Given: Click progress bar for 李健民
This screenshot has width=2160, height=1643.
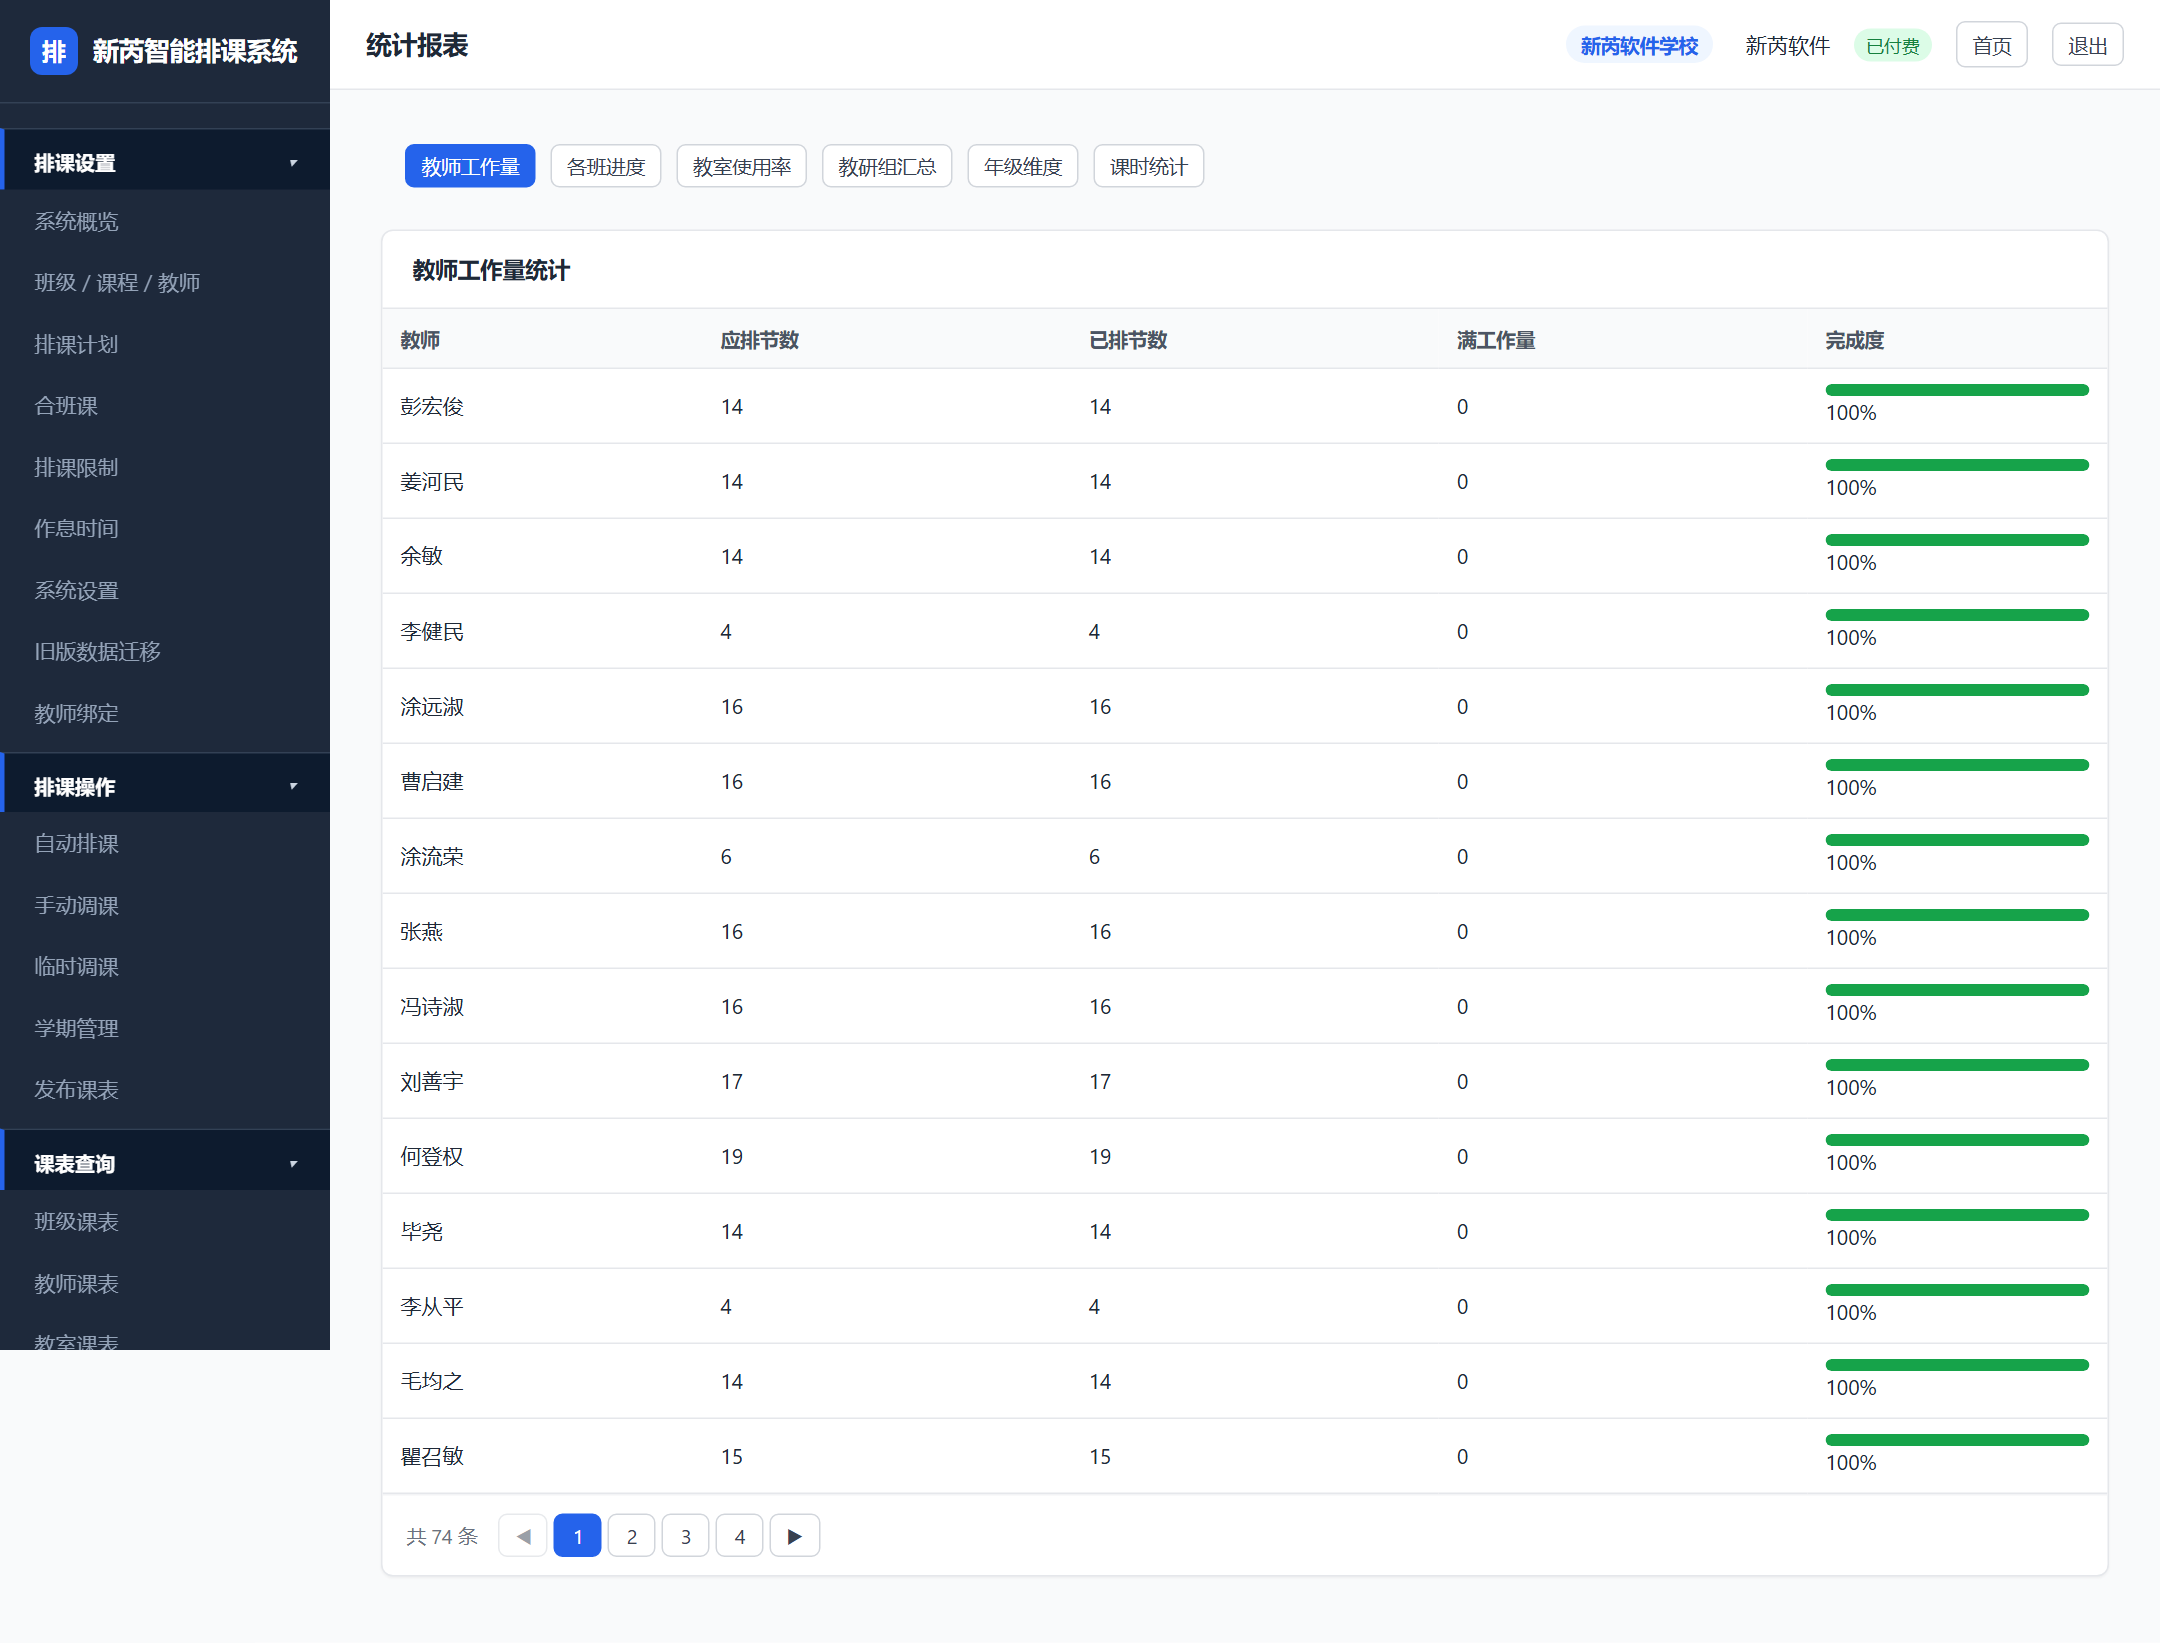Looking at the screenshot, I should click(1957, 615).
